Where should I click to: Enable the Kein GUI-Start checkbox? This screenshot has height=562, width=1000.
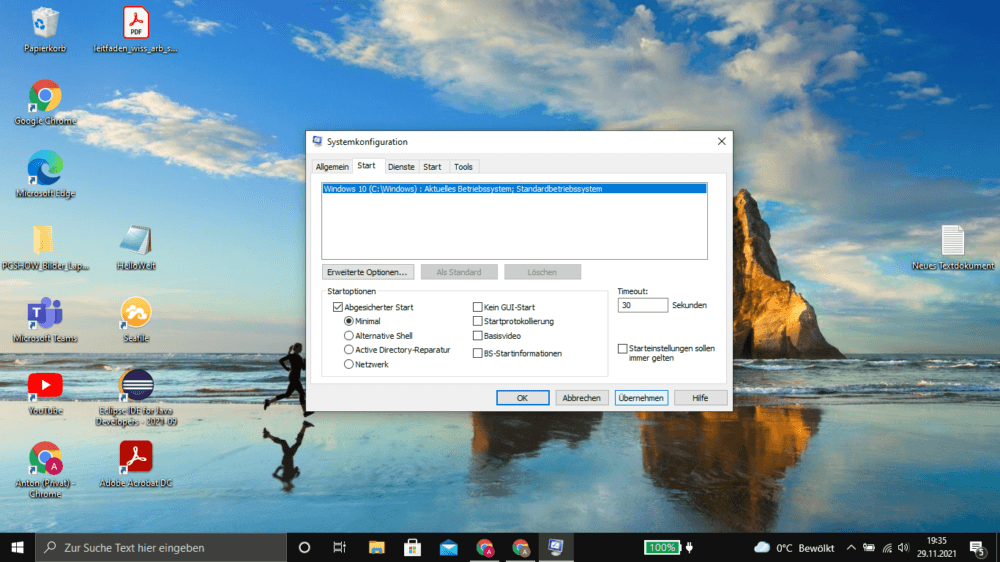pos(477,307)
